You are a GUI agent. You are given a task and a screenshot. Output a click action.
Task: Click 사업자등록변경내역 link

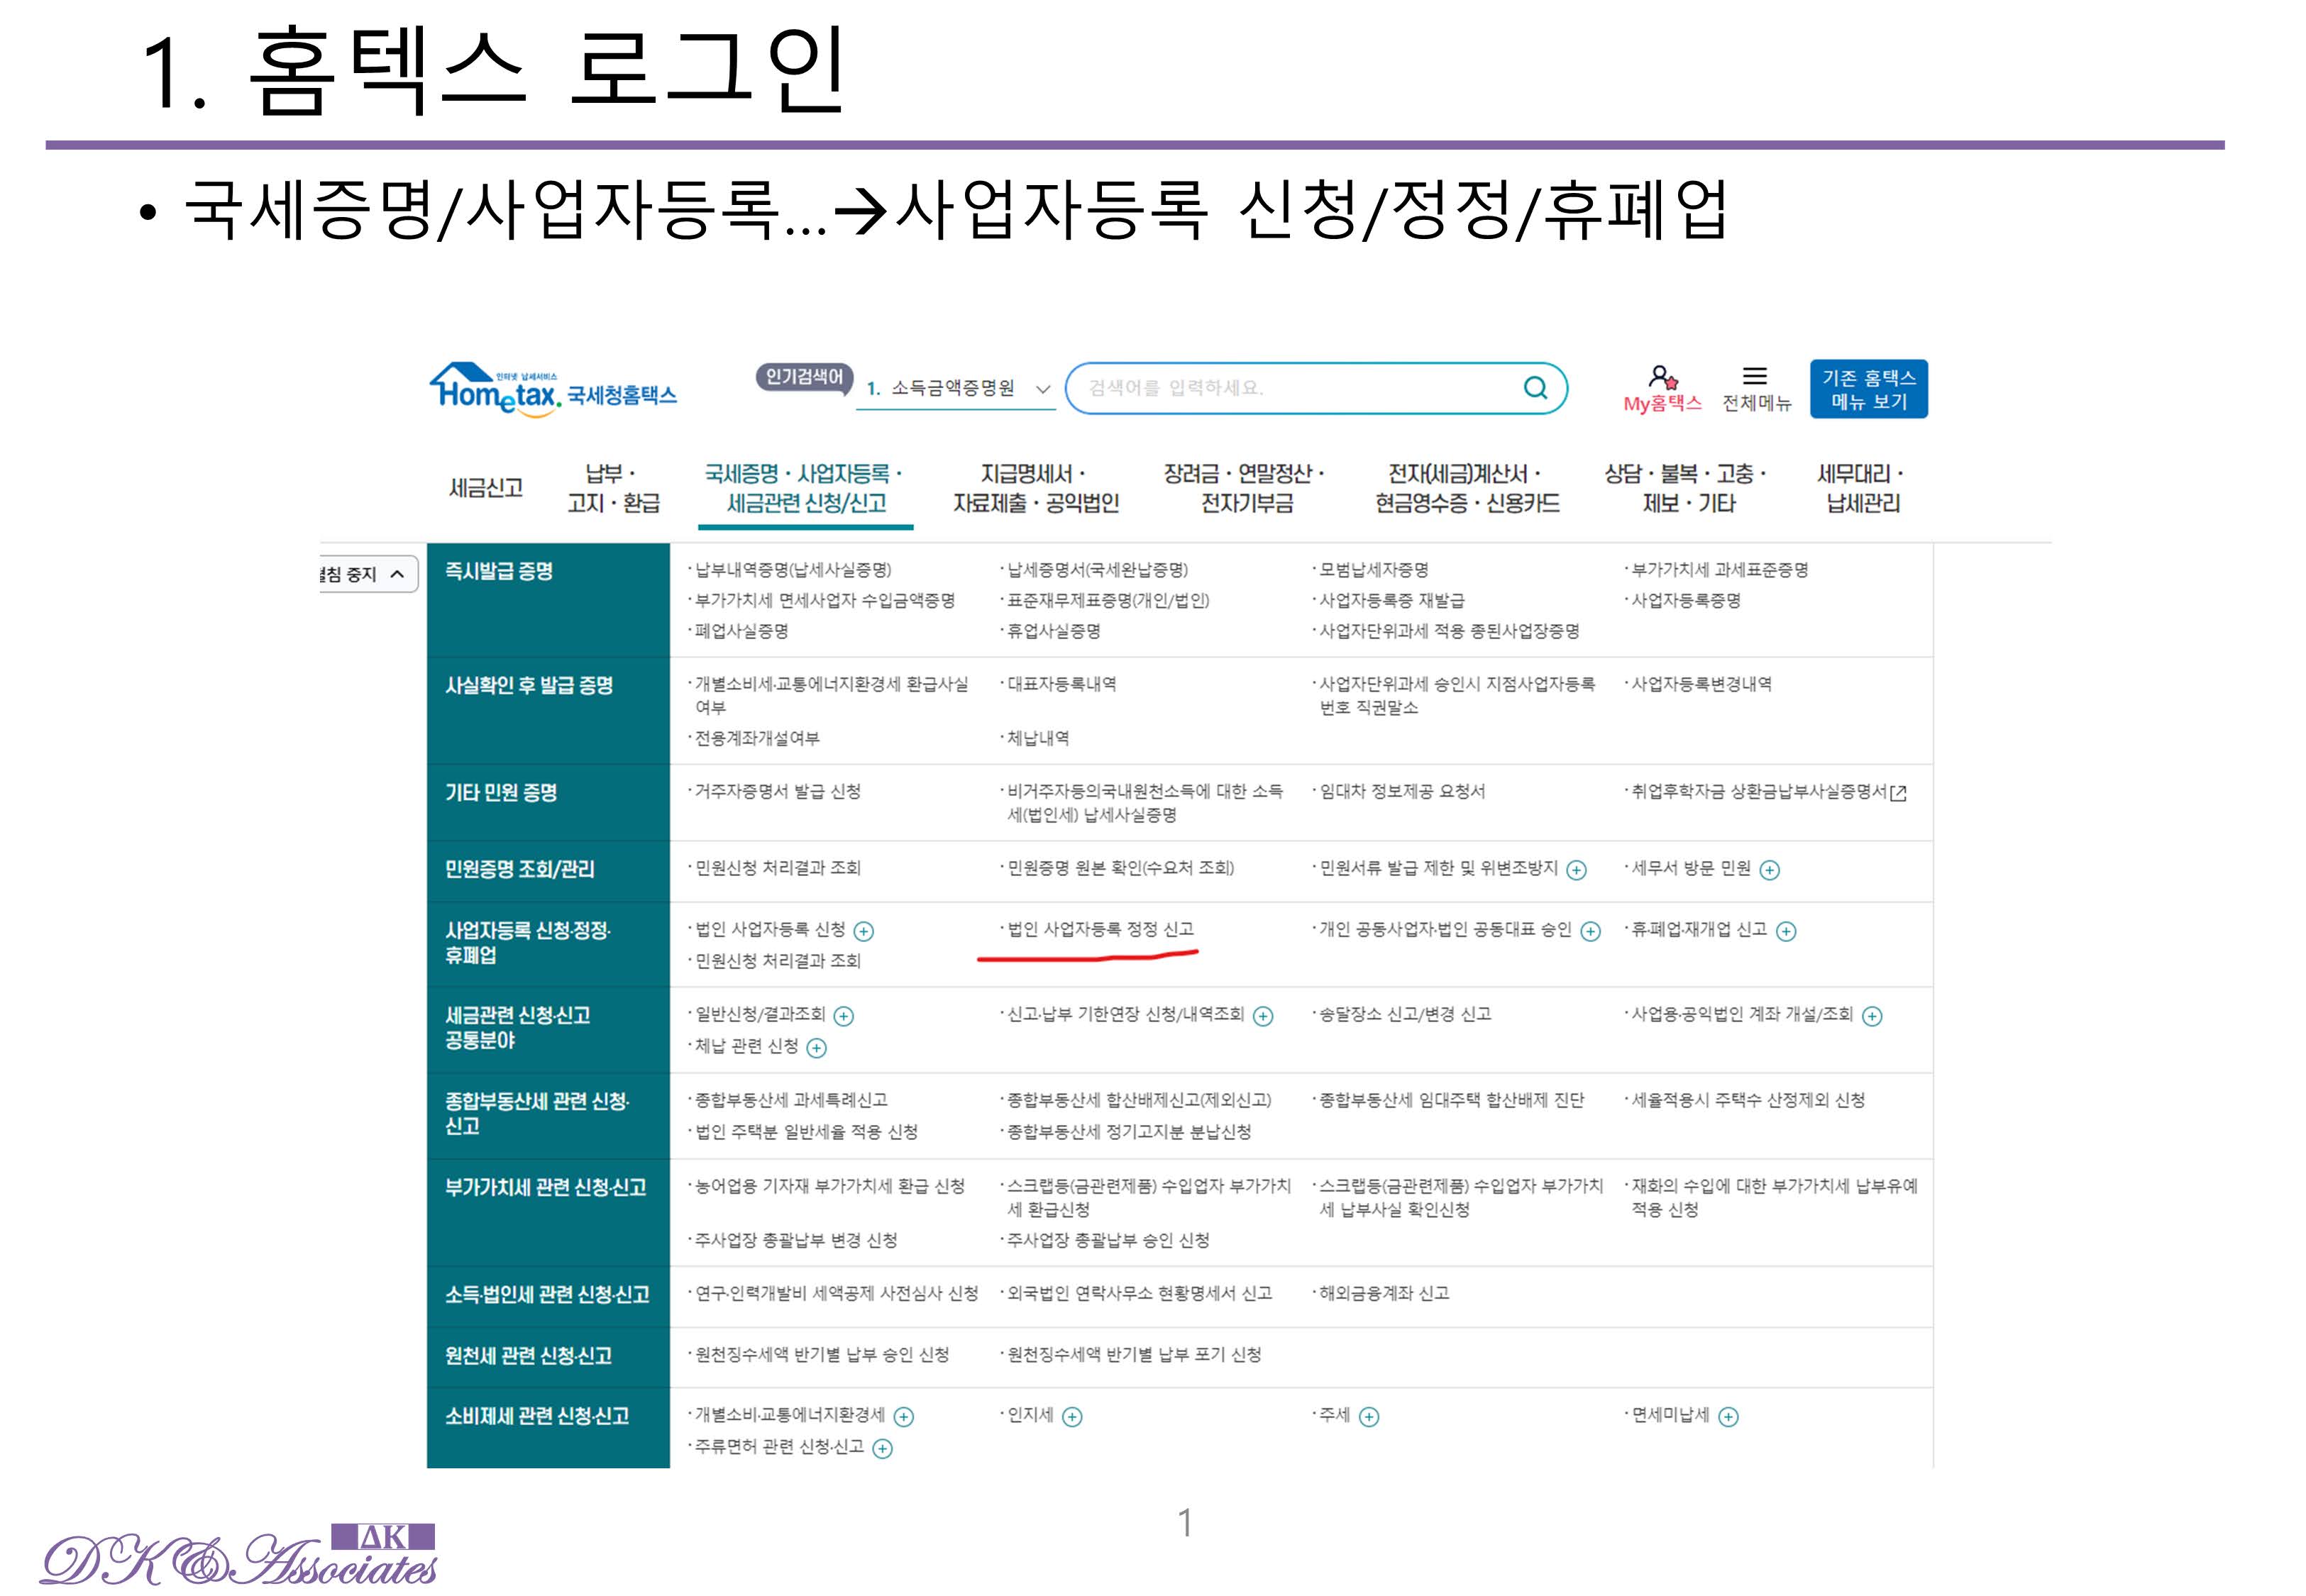click(1701, 685)
